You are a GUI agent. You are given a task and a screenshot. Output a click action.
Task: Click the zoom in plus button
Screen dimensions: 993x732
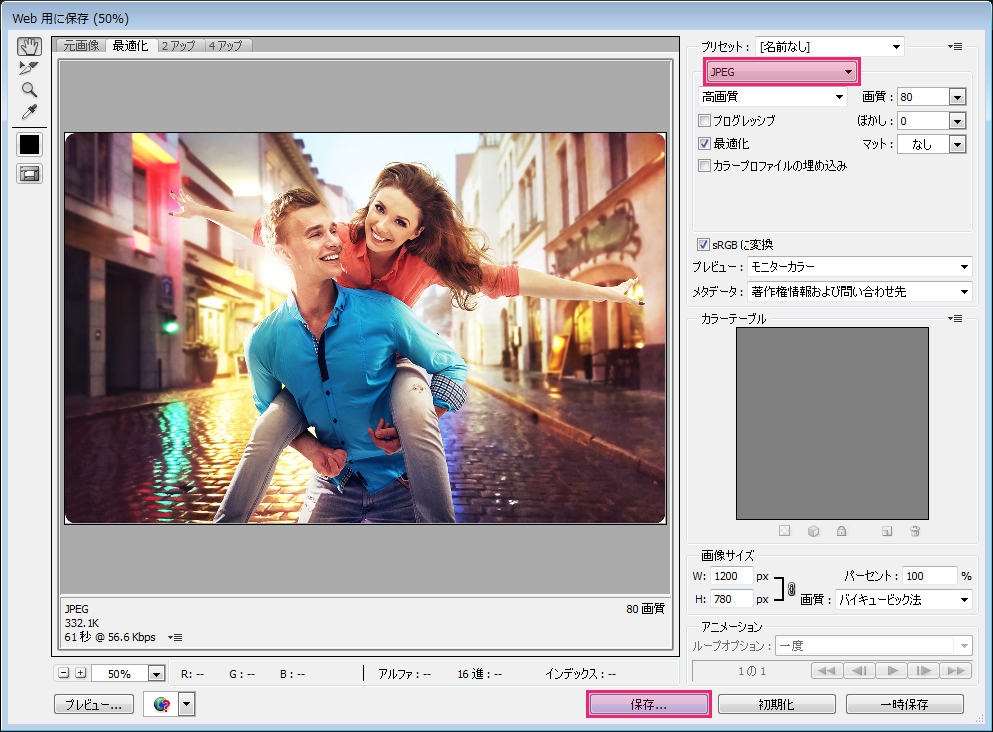tap(81, 673)
